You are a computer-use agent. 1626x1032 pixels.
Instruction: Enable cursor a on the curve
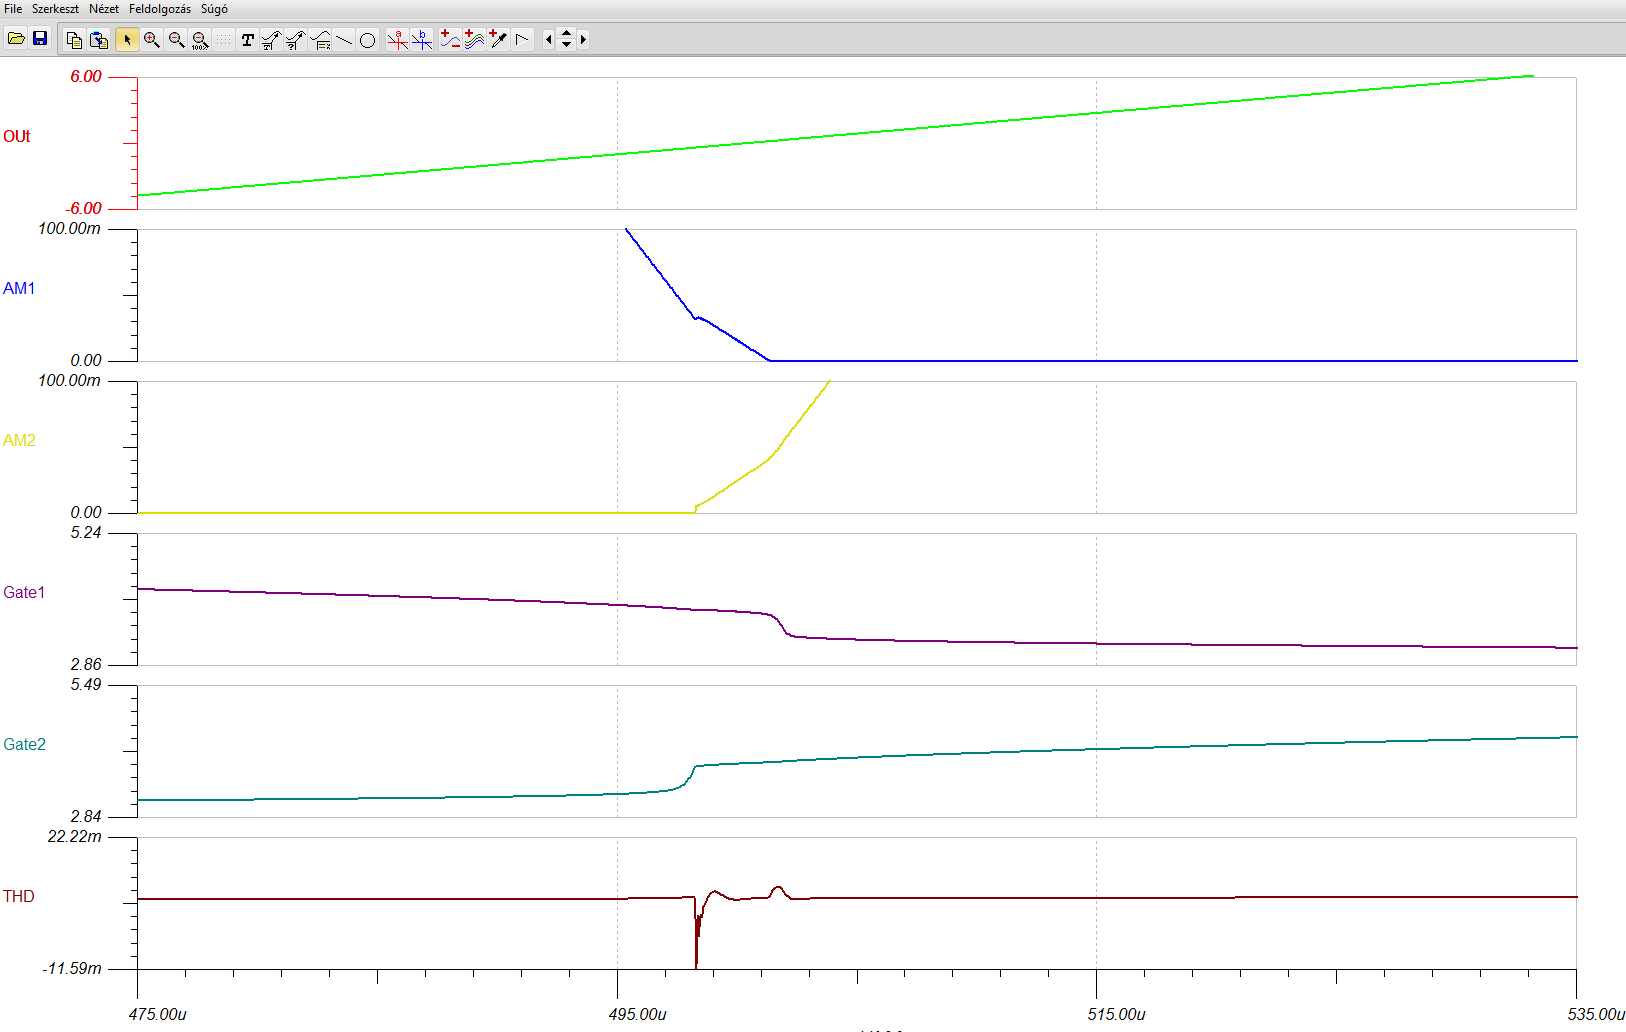[x=398, y=39]
